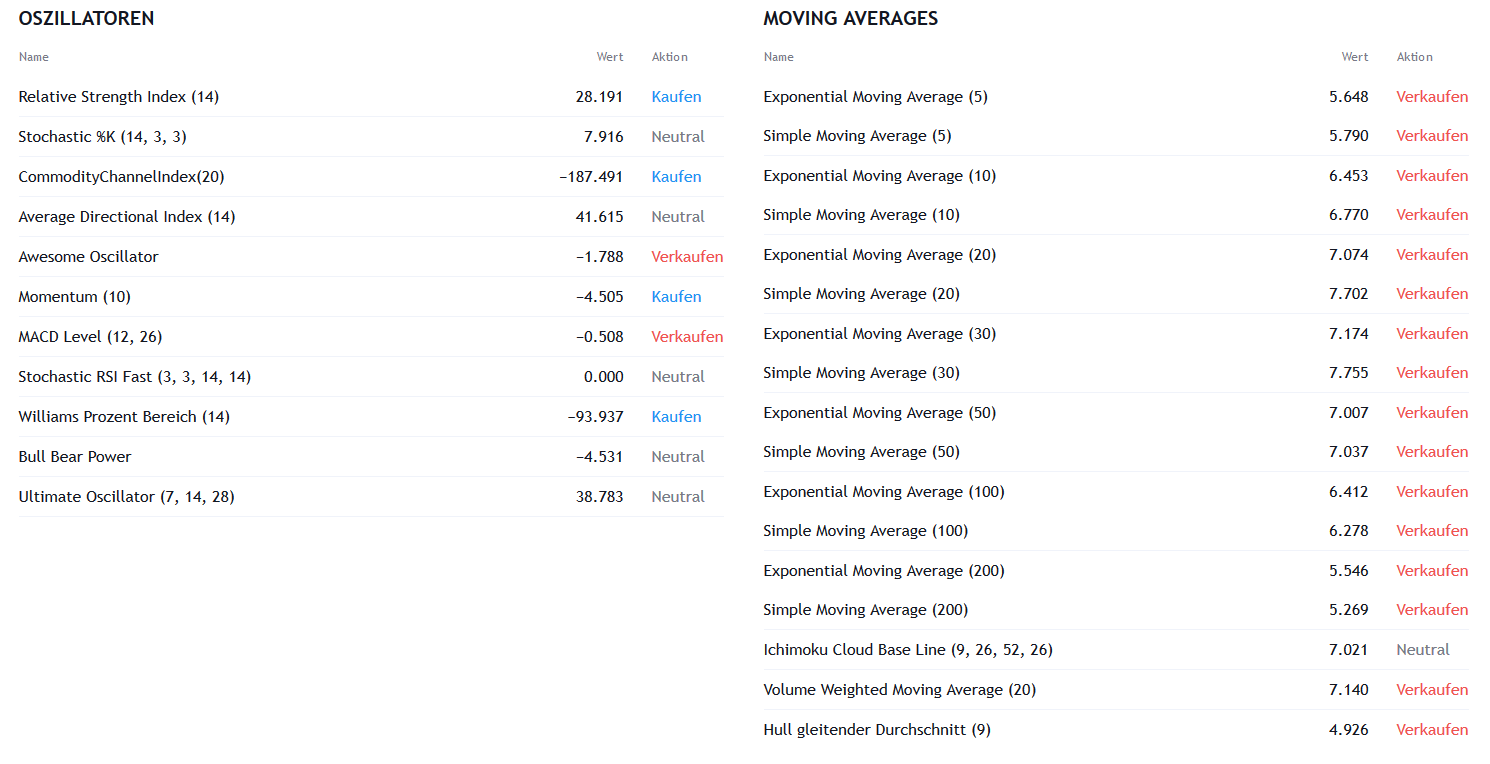This screenshot has width=1490, height=764.
Task: Click the Aktion column header under Moving Averages
Action: (x=1414, y=57)
